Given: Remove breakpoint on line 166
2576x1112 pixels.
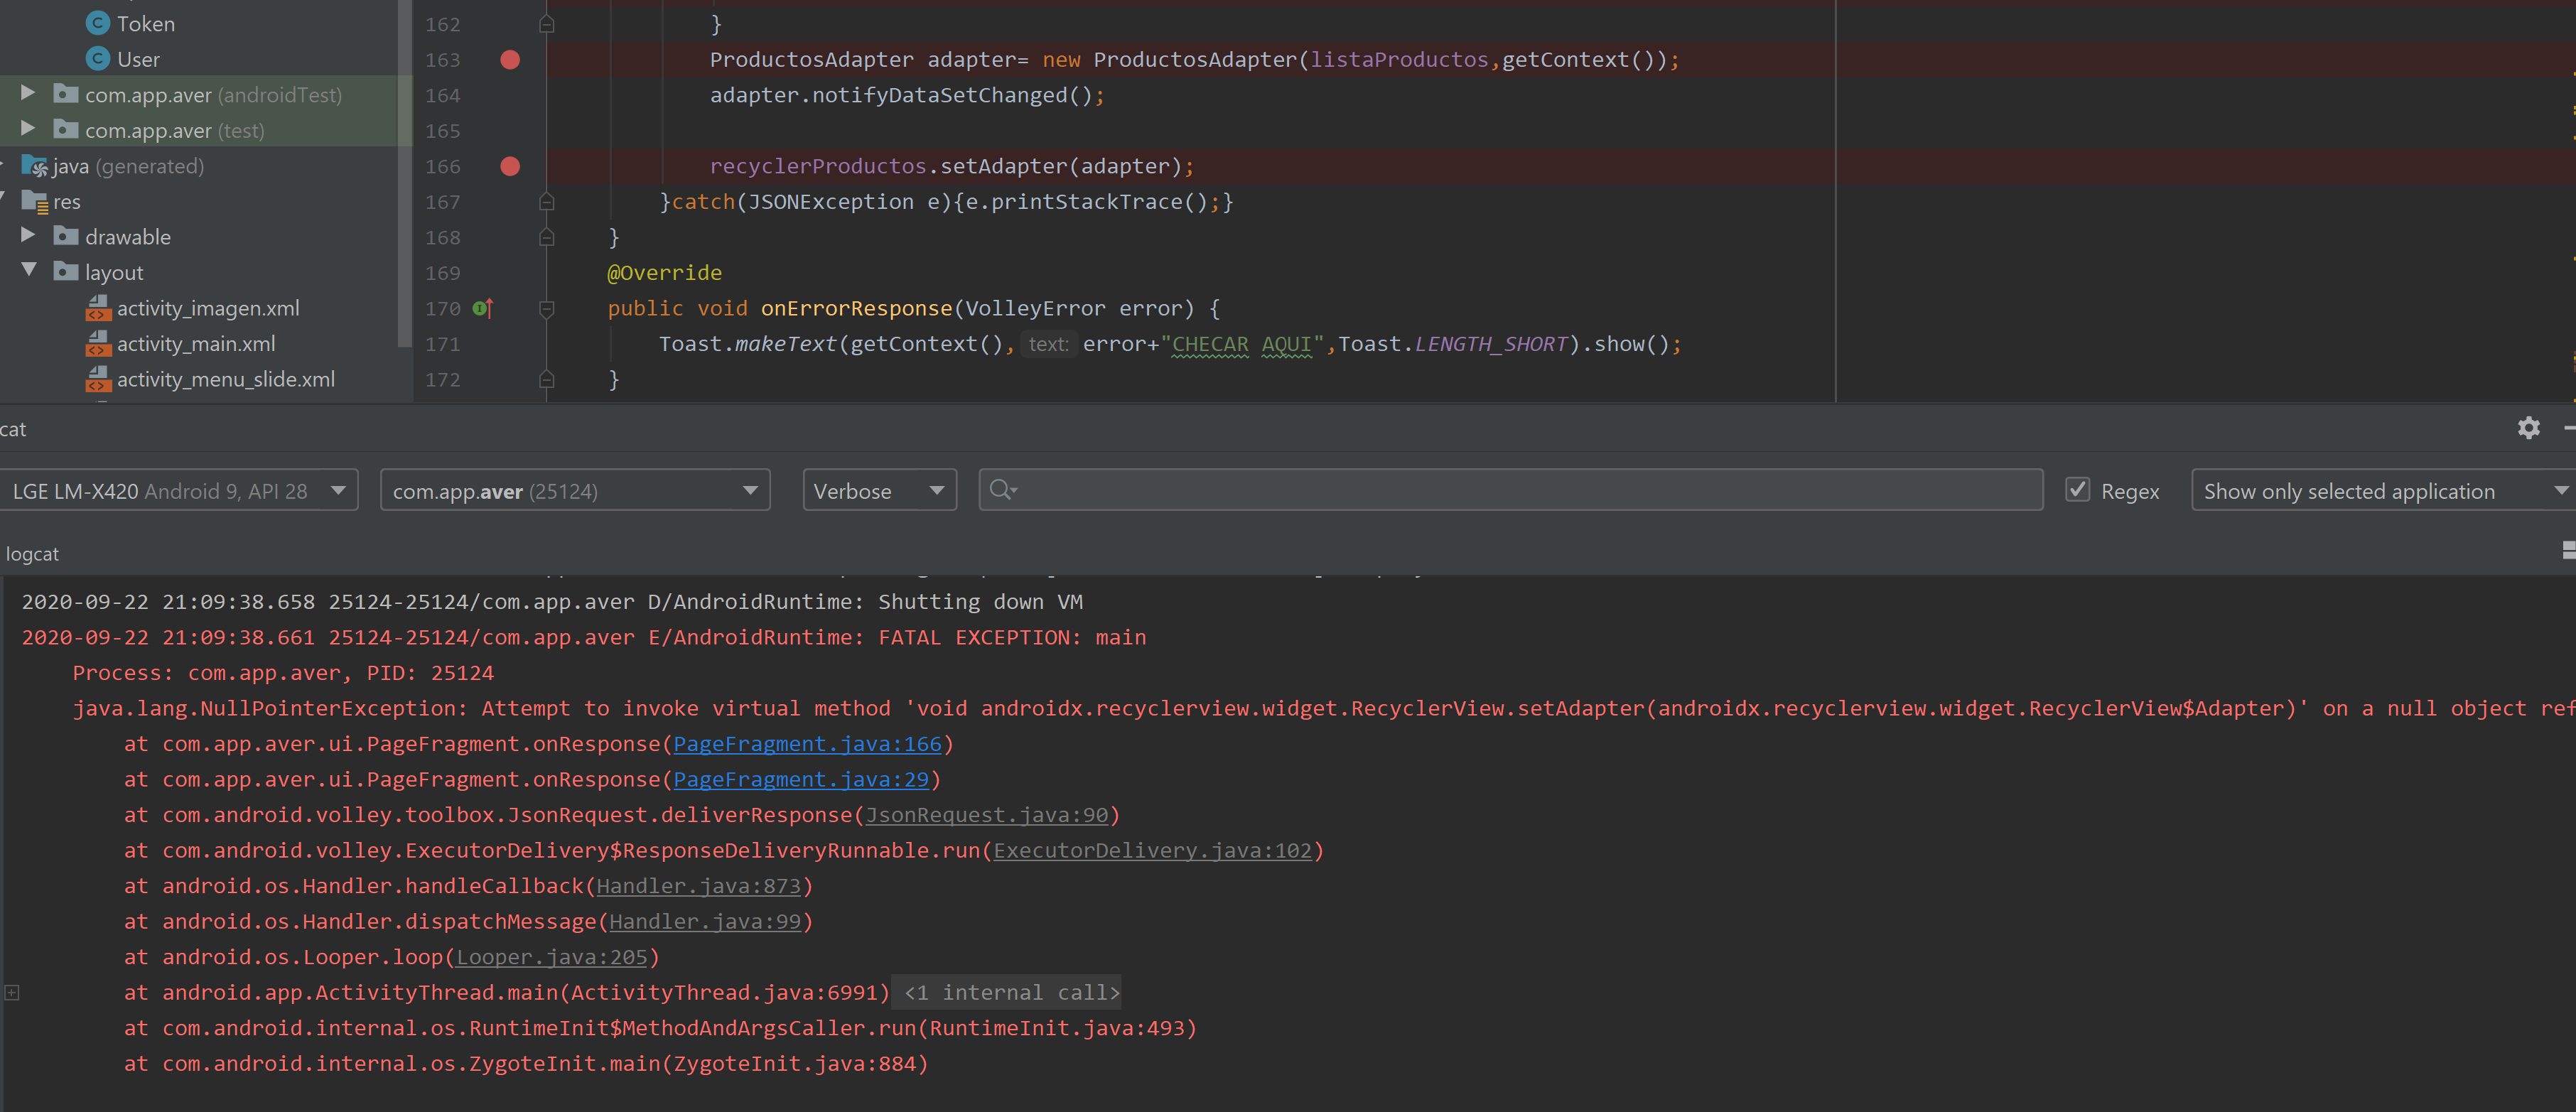Looking at the screenshot, I should tap(510, 166).
